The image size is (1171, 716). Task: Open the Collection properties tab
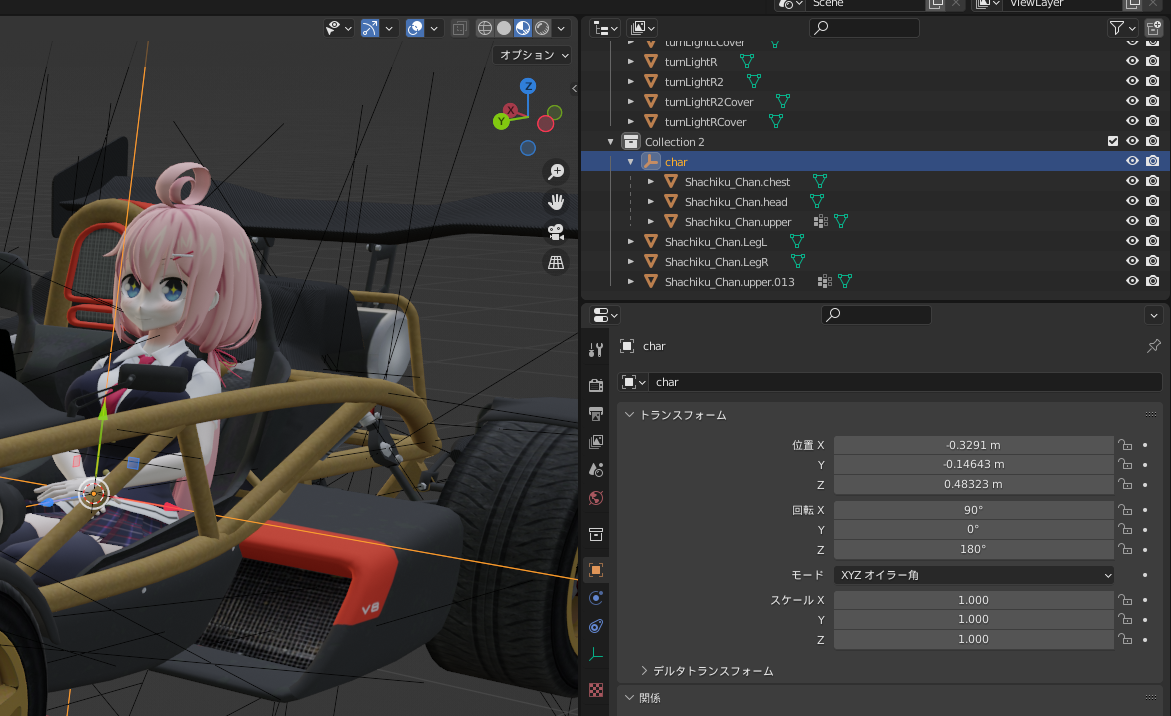[596, 535]
